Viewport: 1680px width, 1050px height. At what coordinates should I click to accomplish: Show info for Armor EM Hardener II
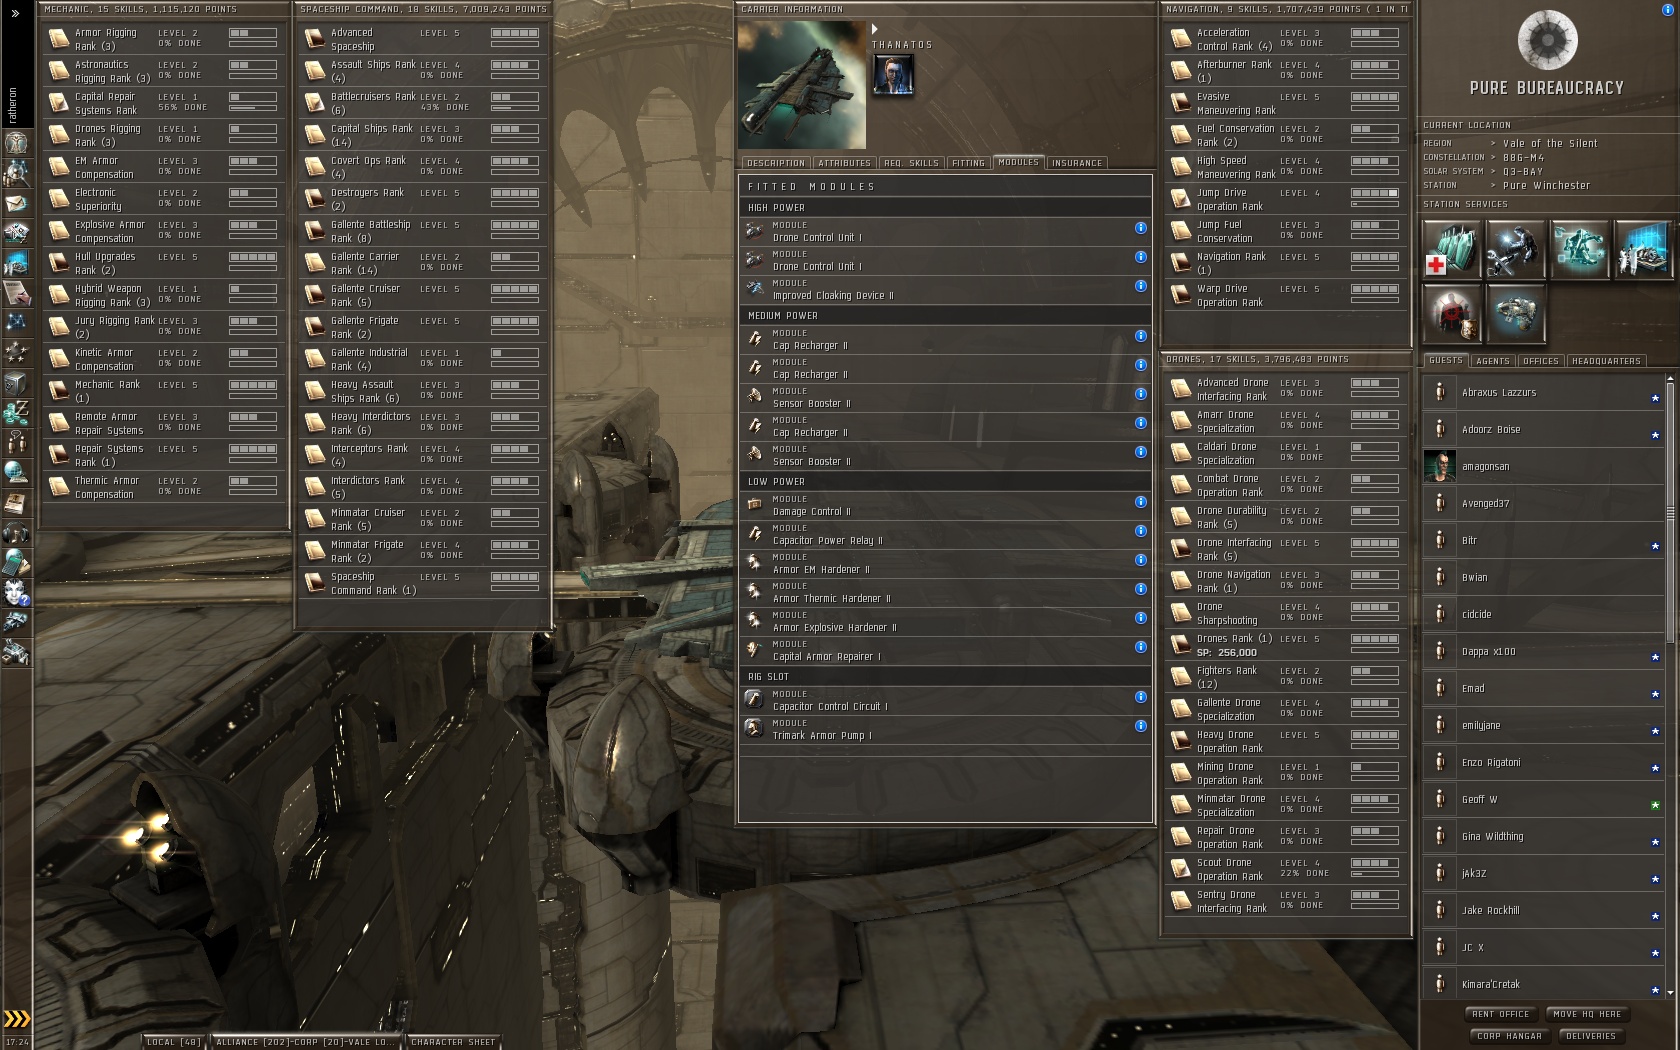(1140, 560)
